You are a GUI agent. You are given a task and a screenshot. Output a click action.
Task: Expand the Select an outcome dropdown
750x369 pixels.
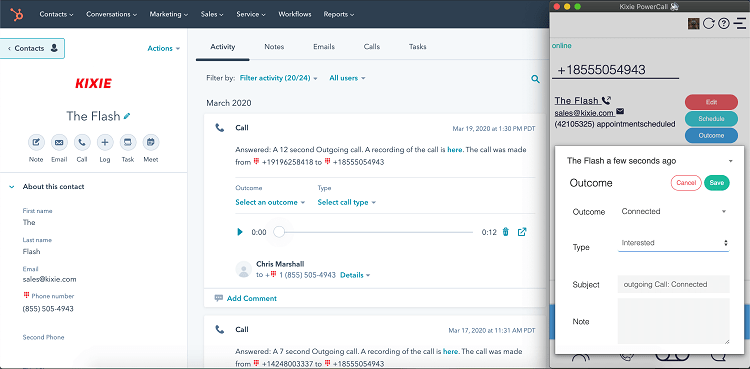(270, 202)
